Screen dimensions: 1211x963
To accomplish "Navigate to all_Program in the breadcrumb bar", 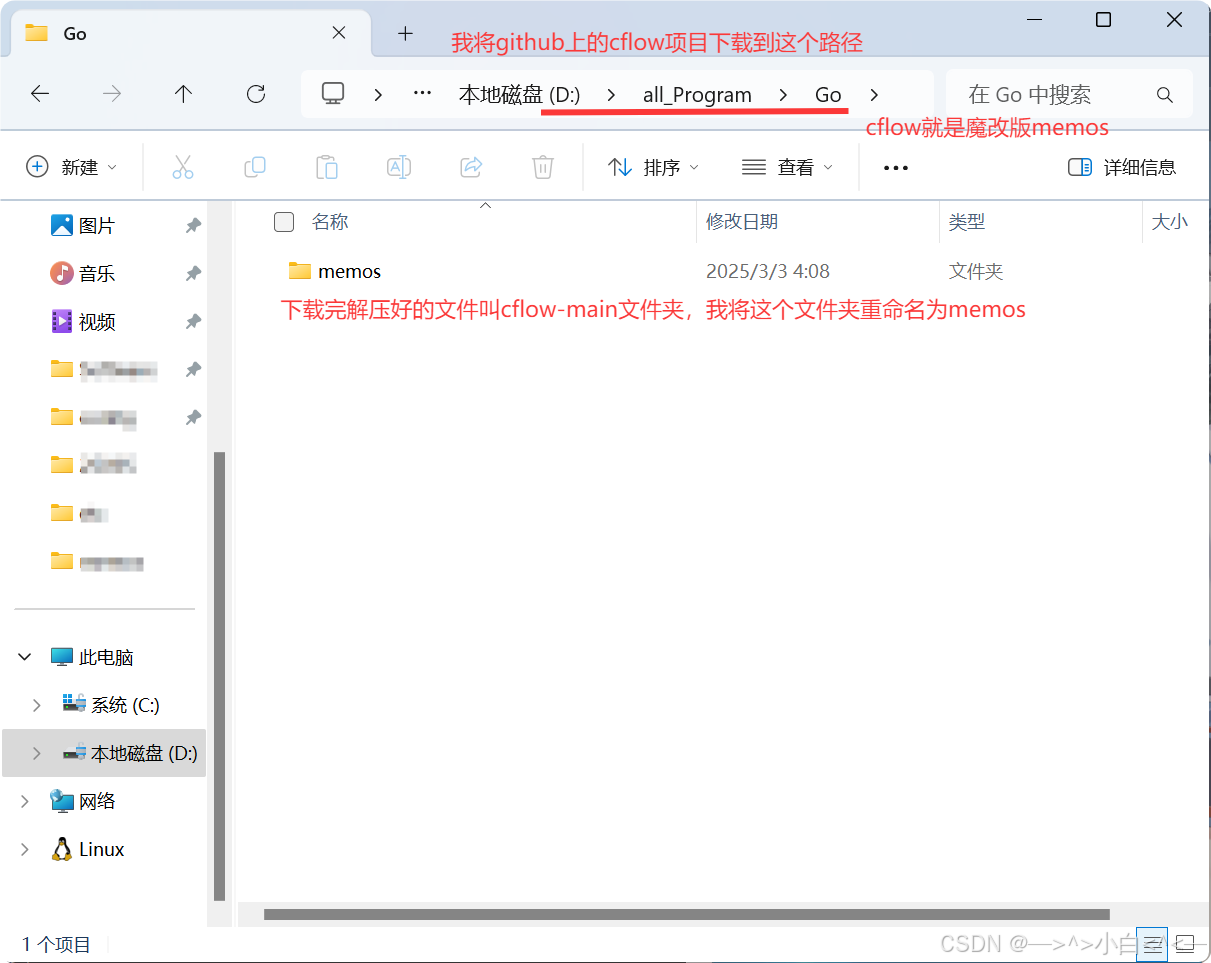I will click(697, 94).
